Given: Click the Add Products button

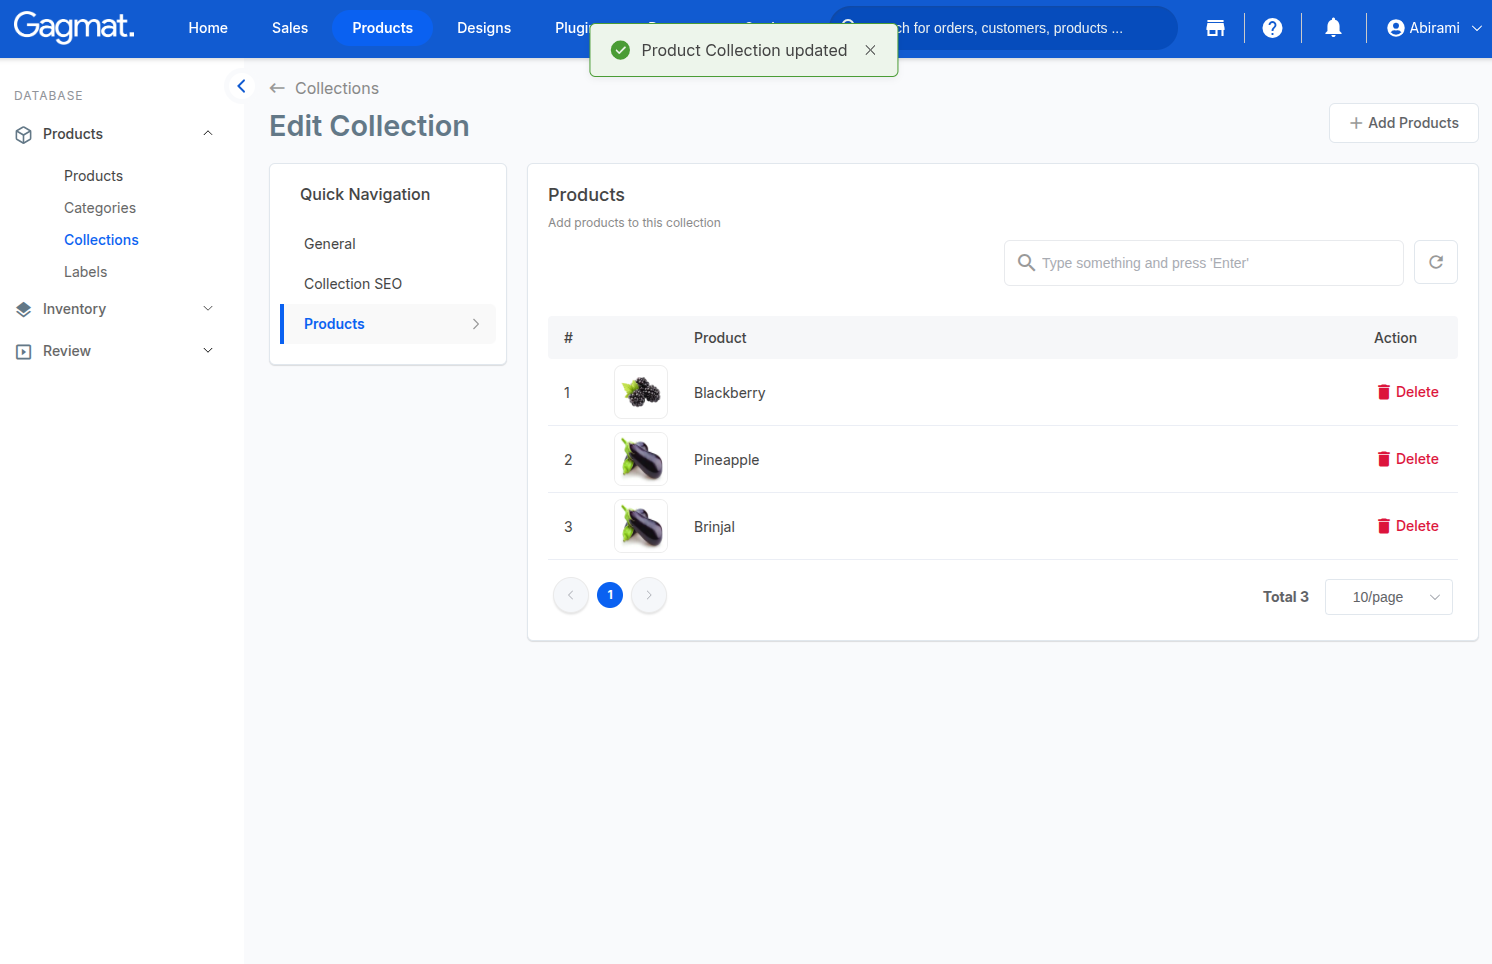Looking at the screenshot, I should coord(1403,123).
